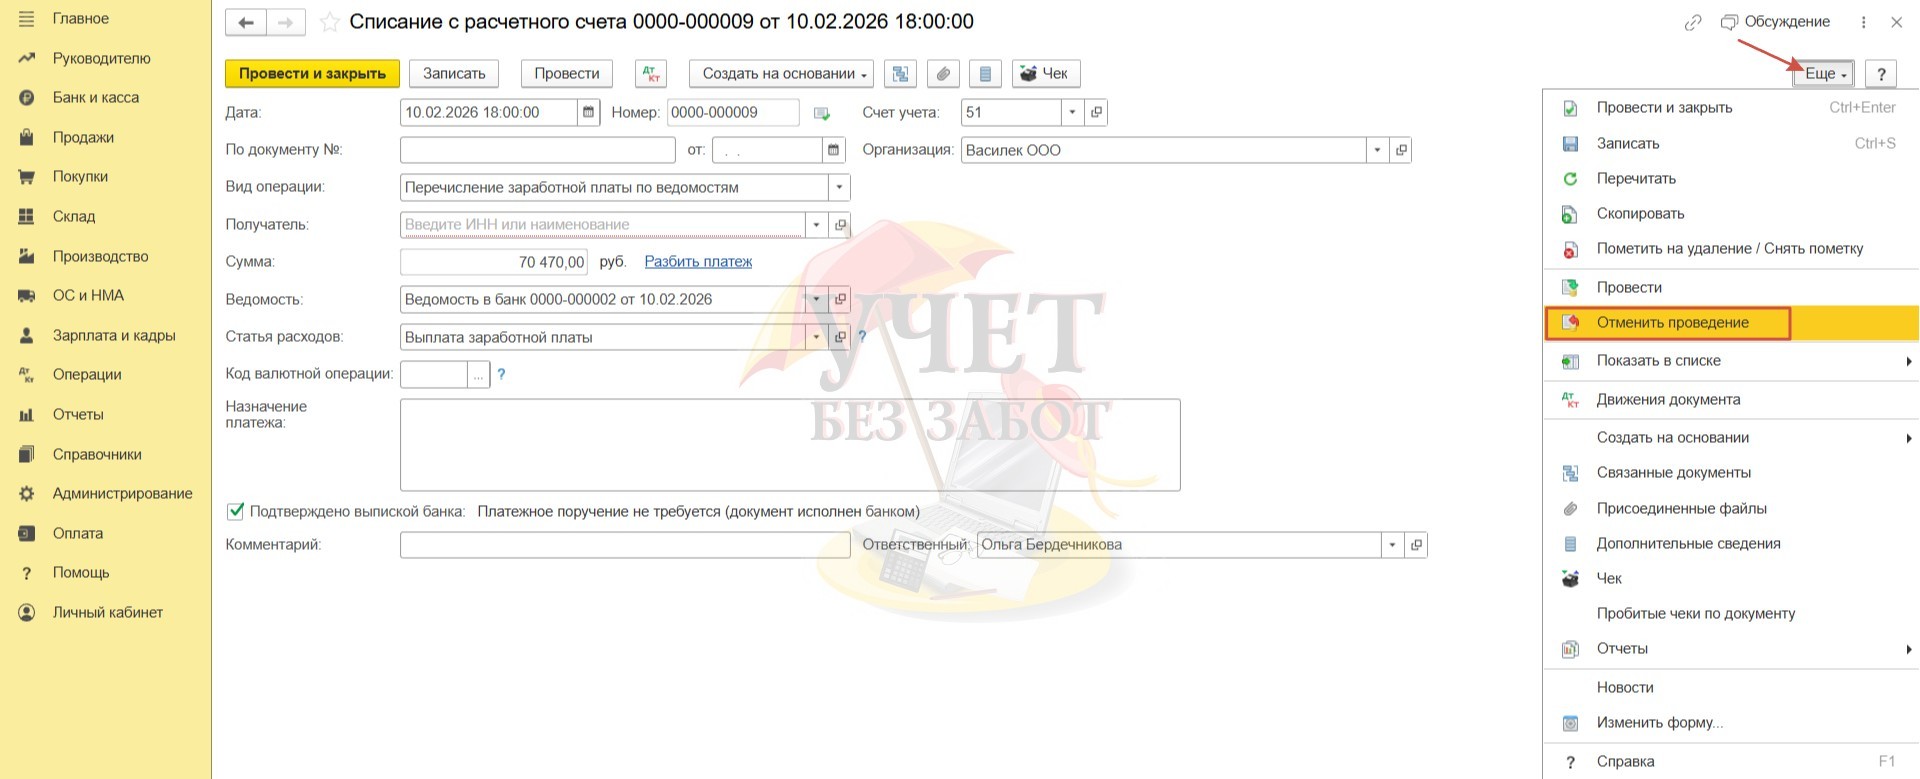Open Пробитые чеки по документу menu entry
The width and height of the screenshot is (1920, 779).
pyautogui.click(x=1731, y=614)
